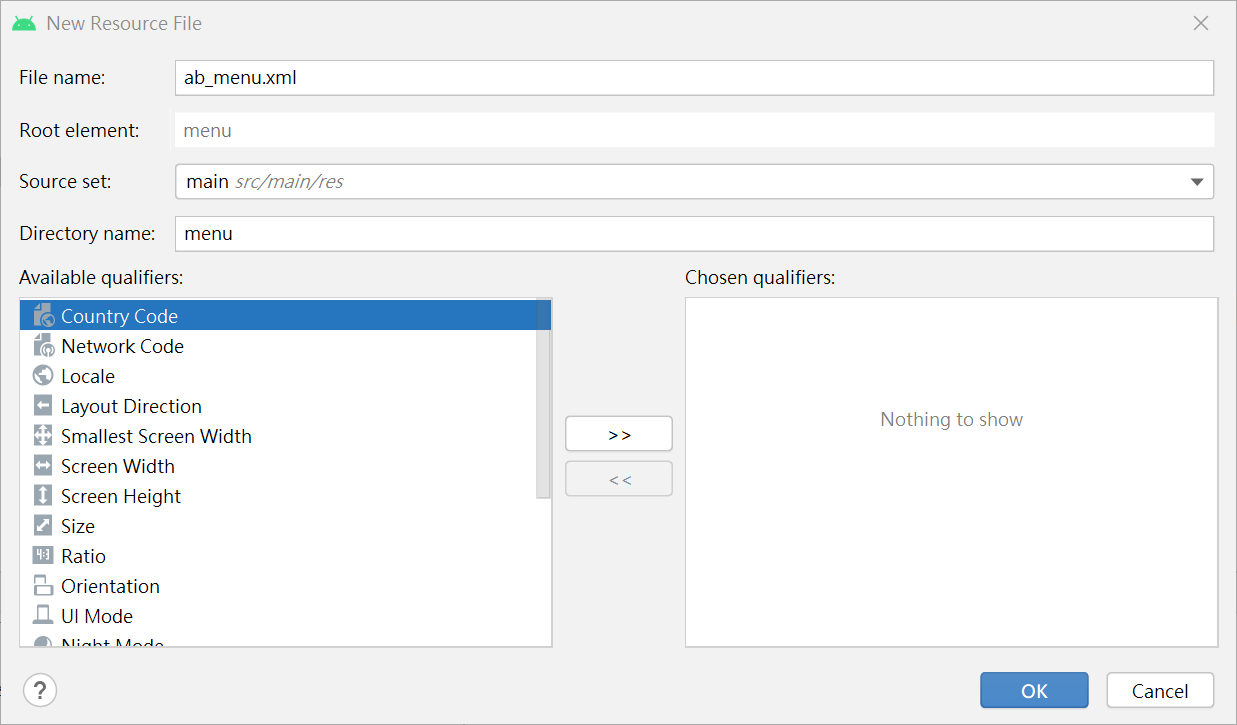Click the Network Code qualifier icon

pos(42,345)
